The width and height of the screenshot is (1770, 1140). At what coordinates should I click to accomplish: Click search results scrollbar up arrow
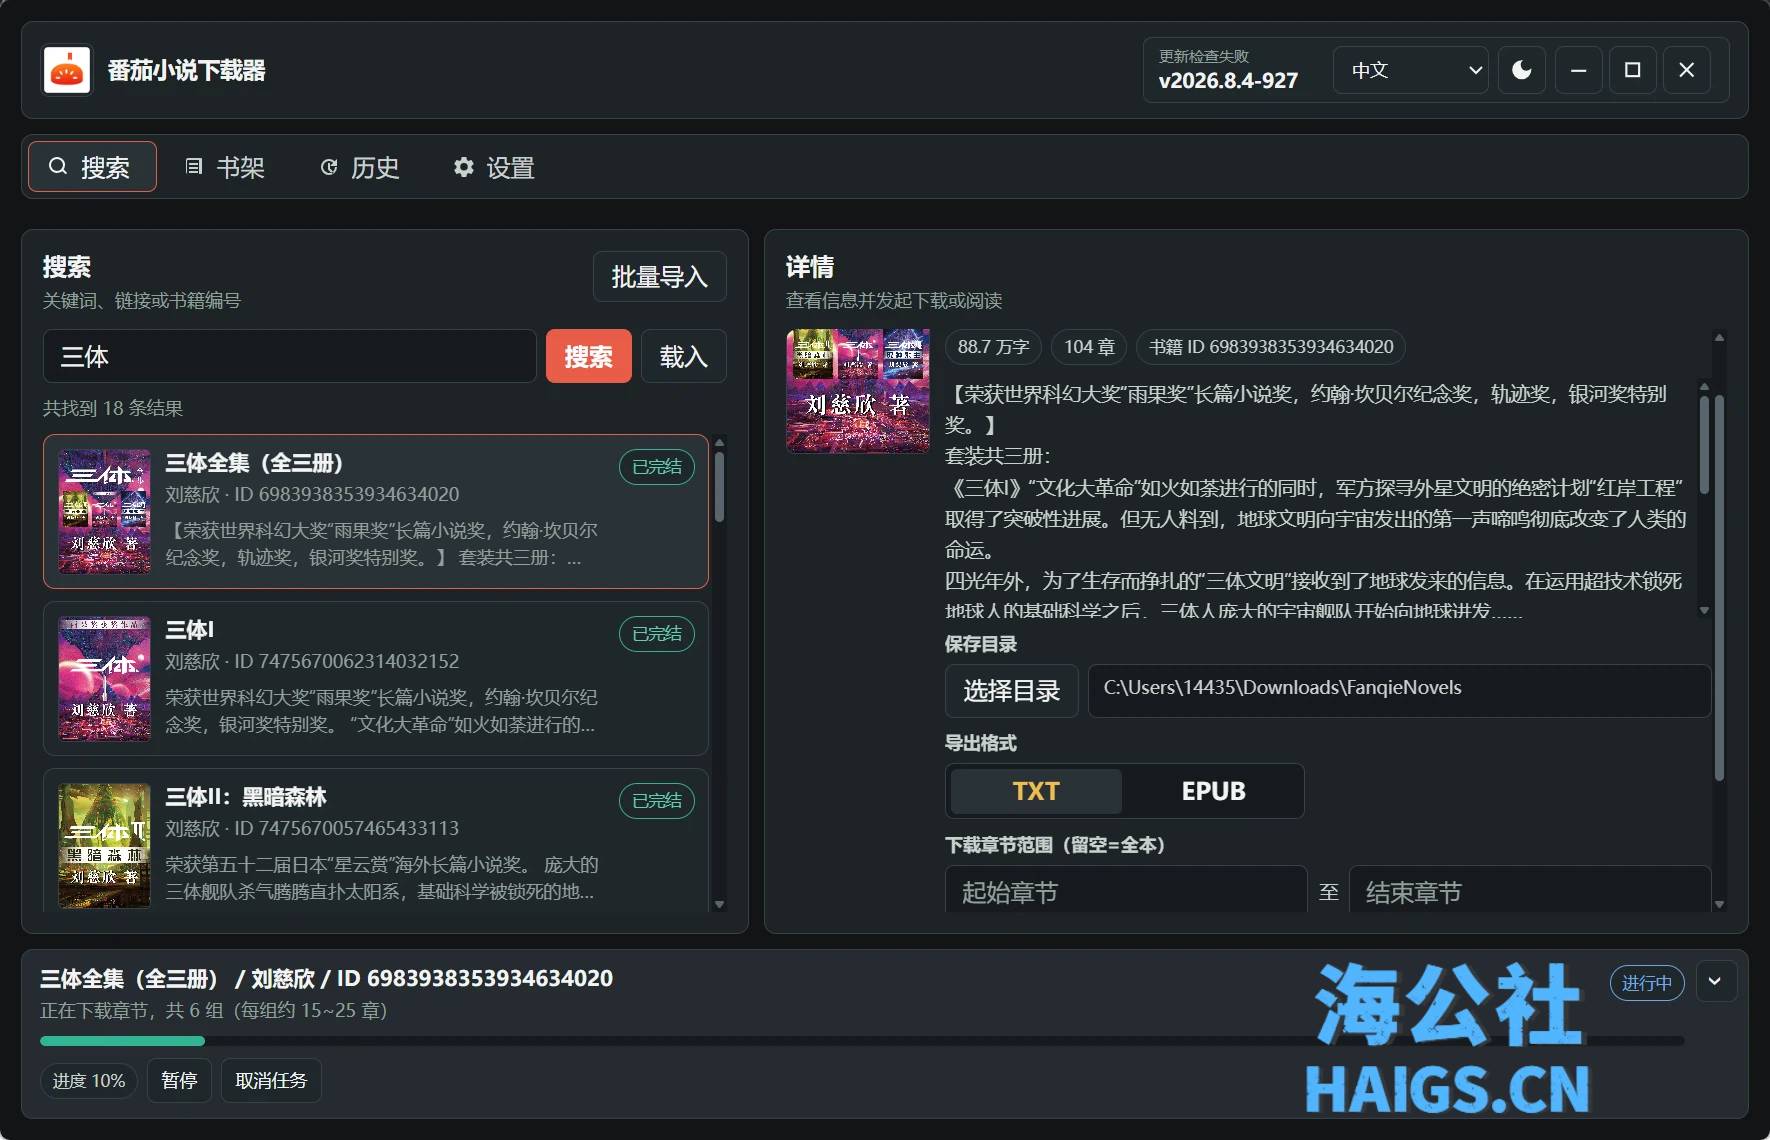tap(720, 442)
